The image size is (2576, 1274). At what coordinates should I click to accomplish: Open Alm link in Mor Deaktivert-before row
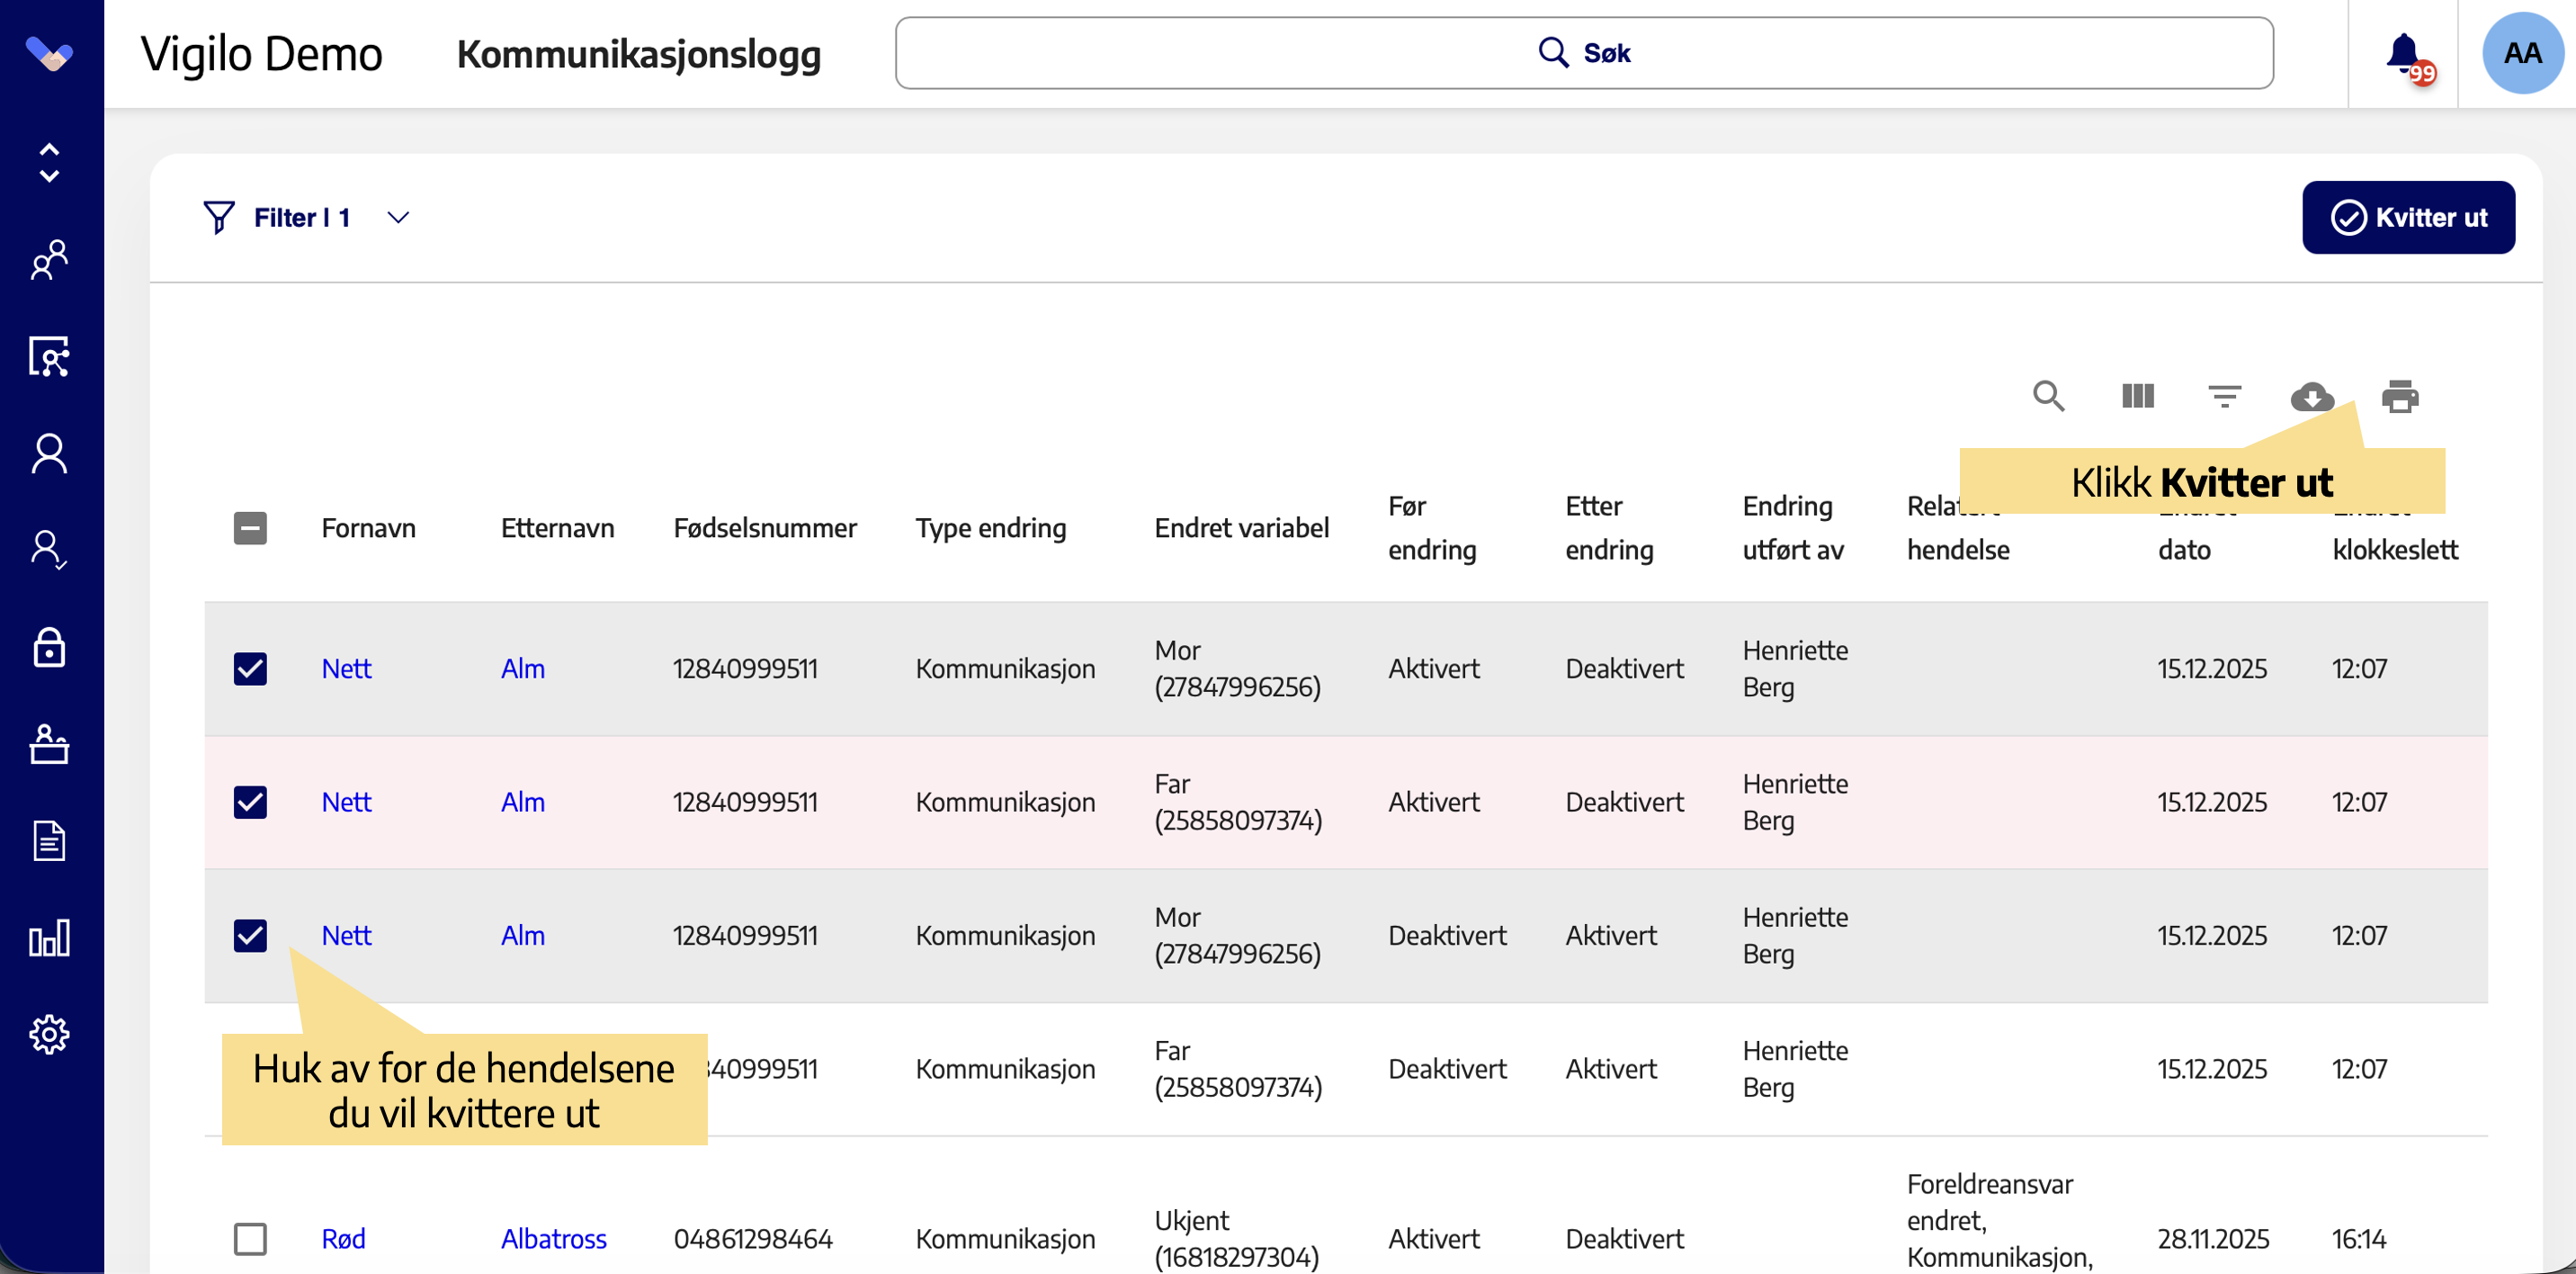523,935
